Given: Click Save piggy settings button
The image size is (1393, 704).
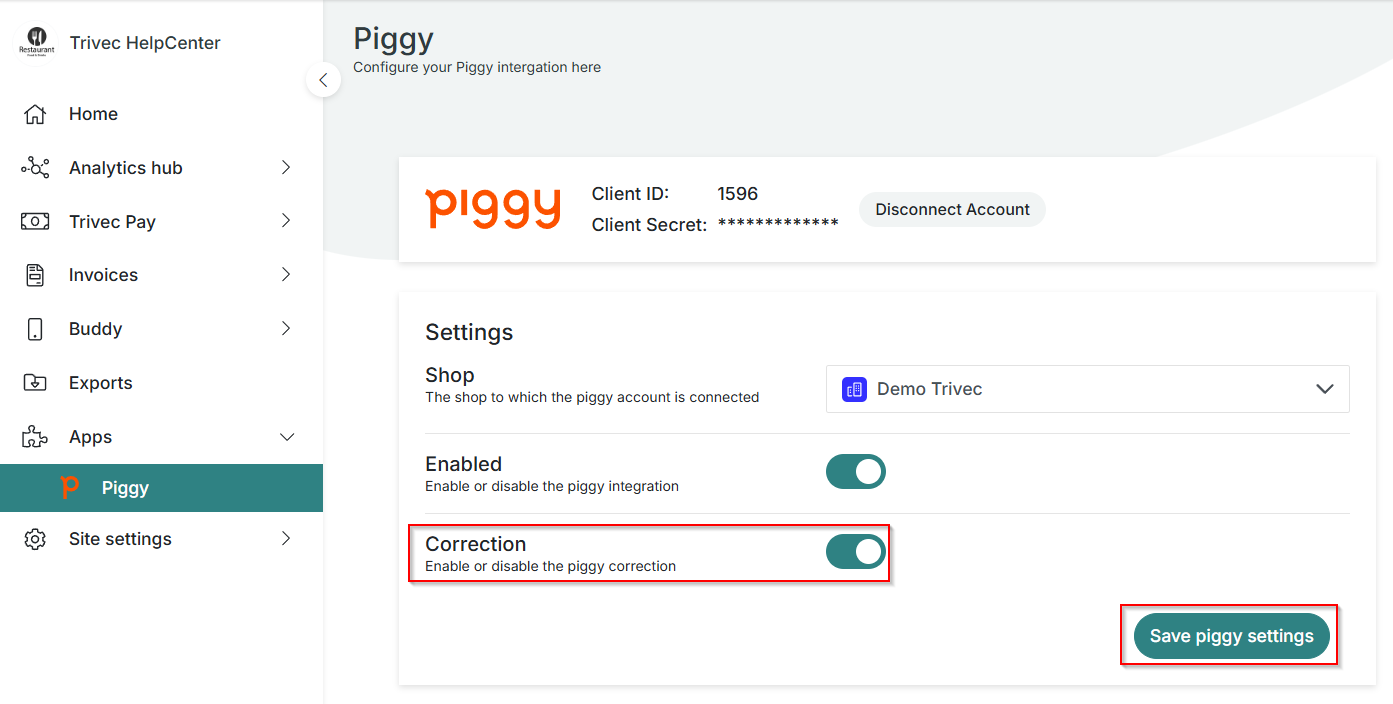Looking at the screenshot, I should (x=1231, y=636).
